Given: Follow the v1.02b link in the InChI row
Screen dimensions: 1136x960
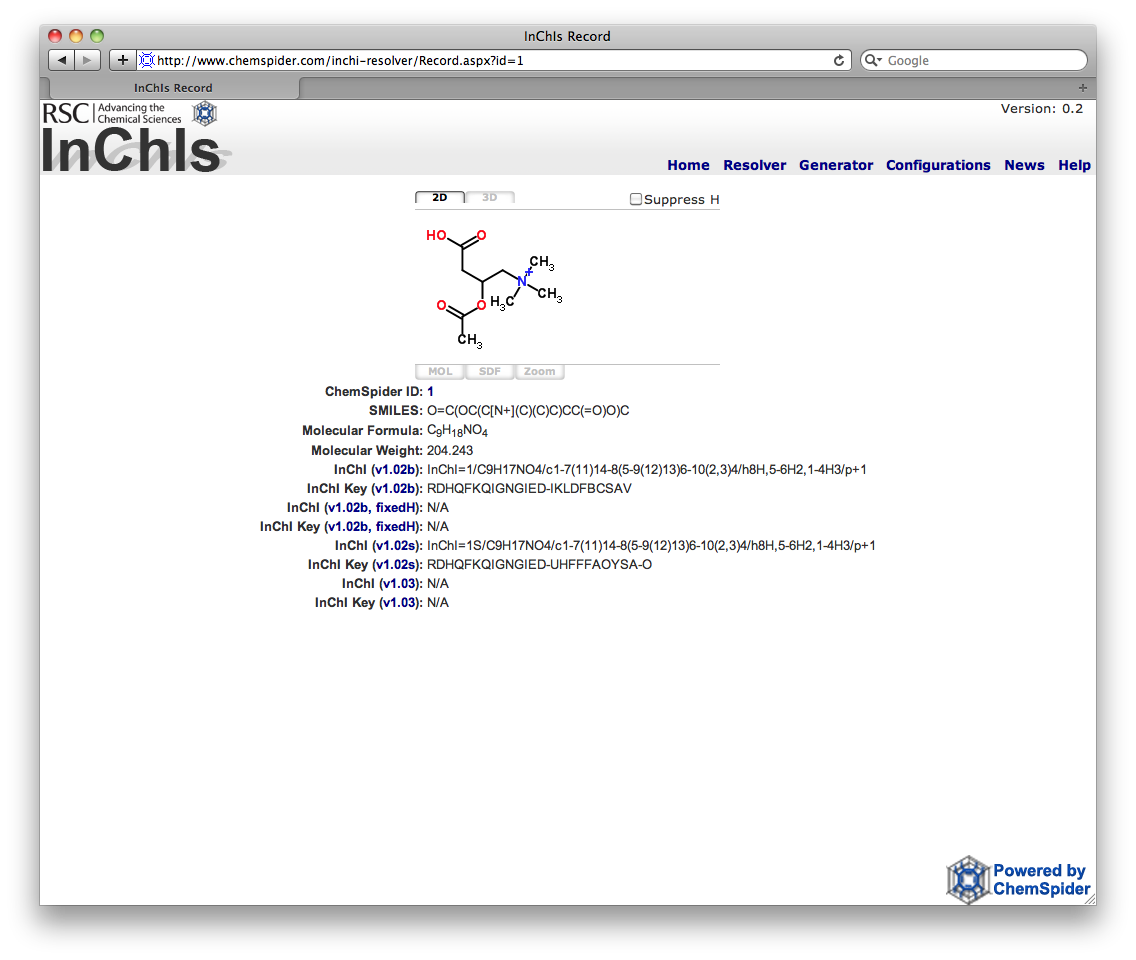Looking at the screenshot, I should click(x=396, y=469).
